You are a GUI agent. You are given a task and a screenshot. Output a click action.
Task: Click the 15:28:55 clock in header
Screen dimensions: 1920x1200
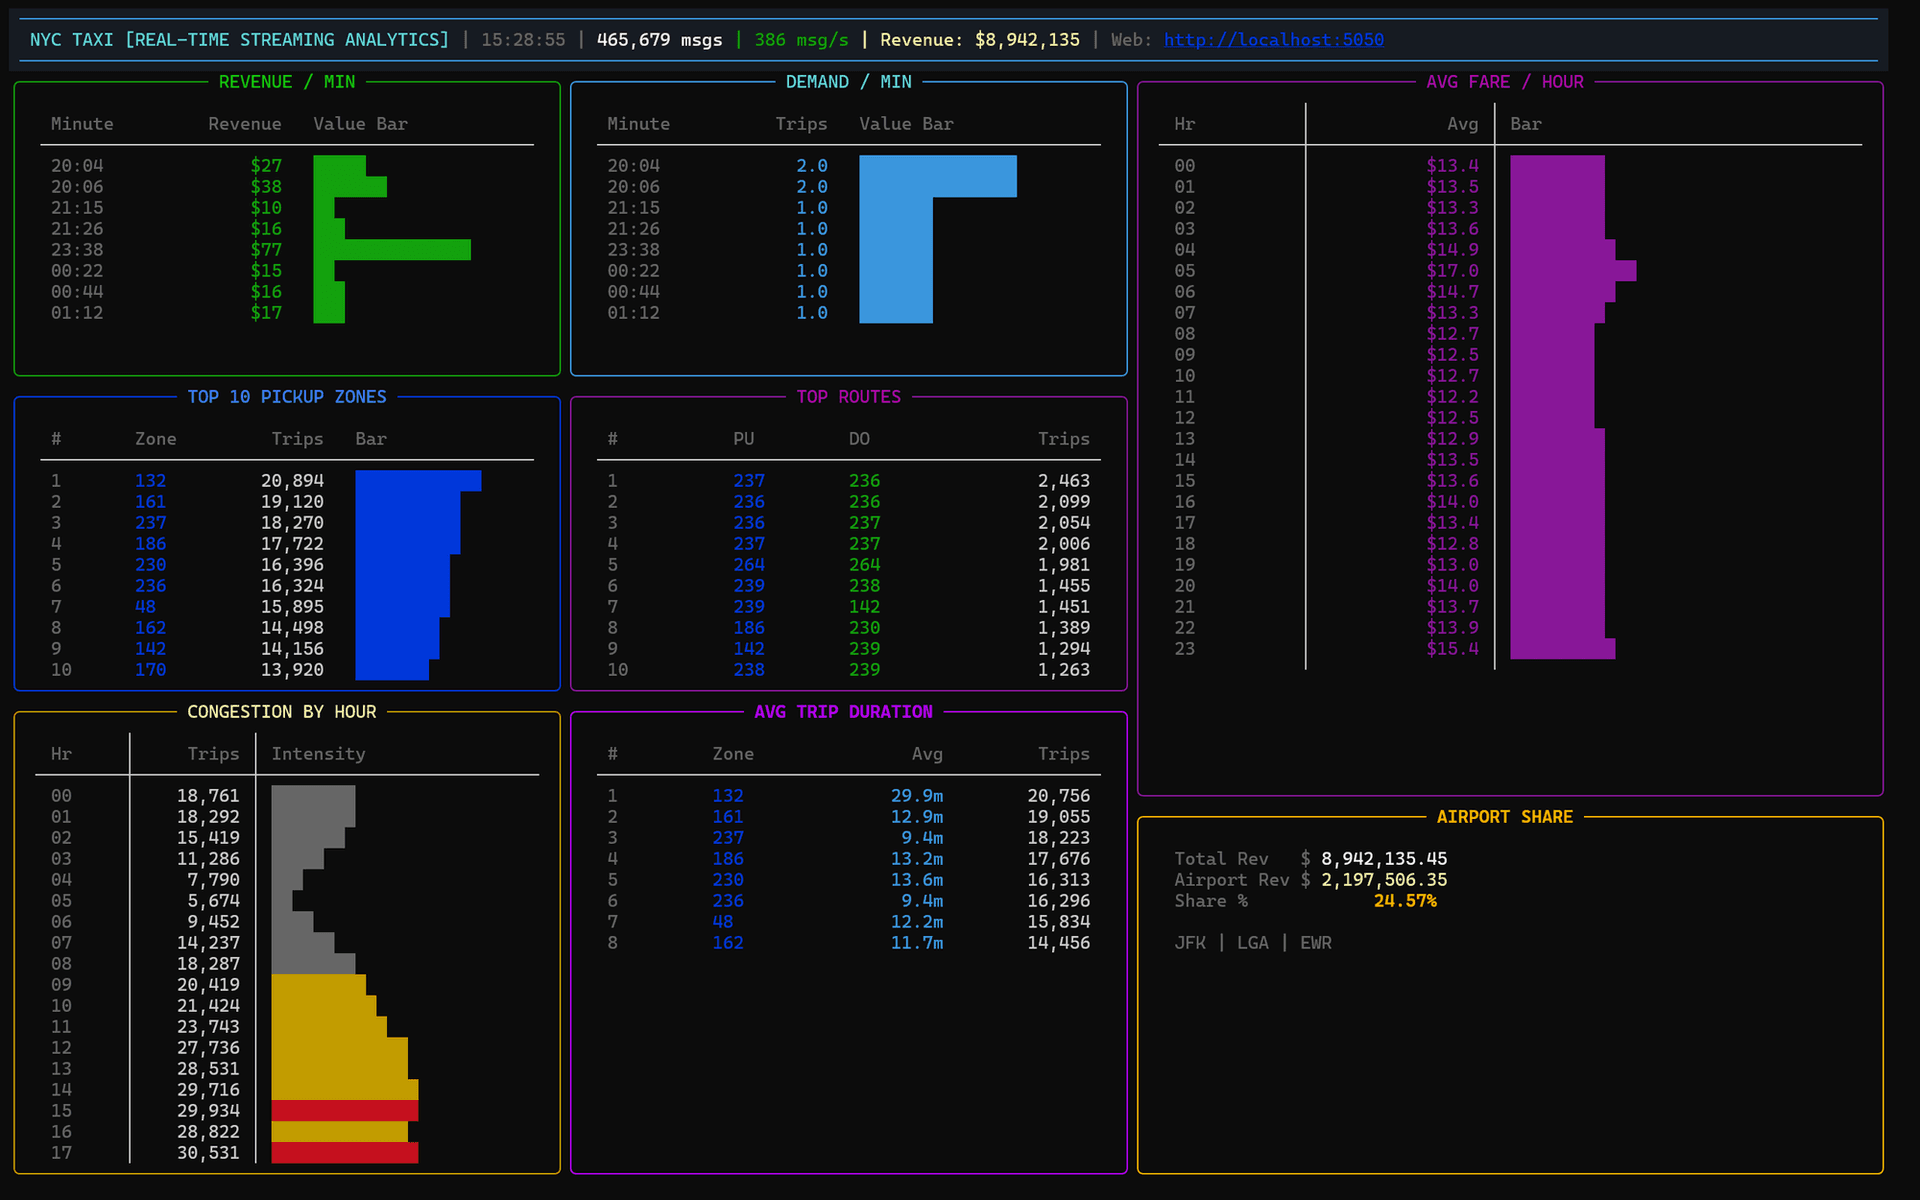tap(523, 40)
